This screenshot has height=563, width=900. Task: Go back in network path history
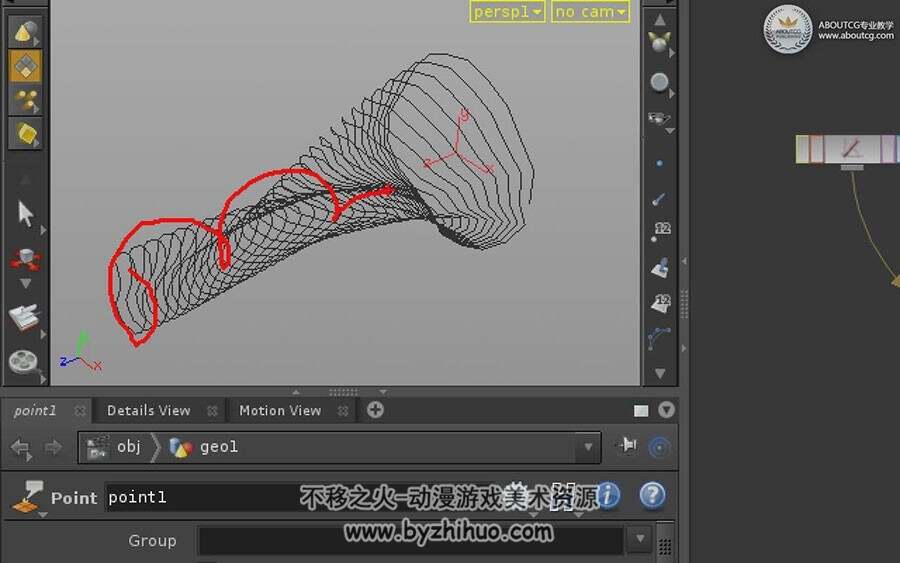21,447
